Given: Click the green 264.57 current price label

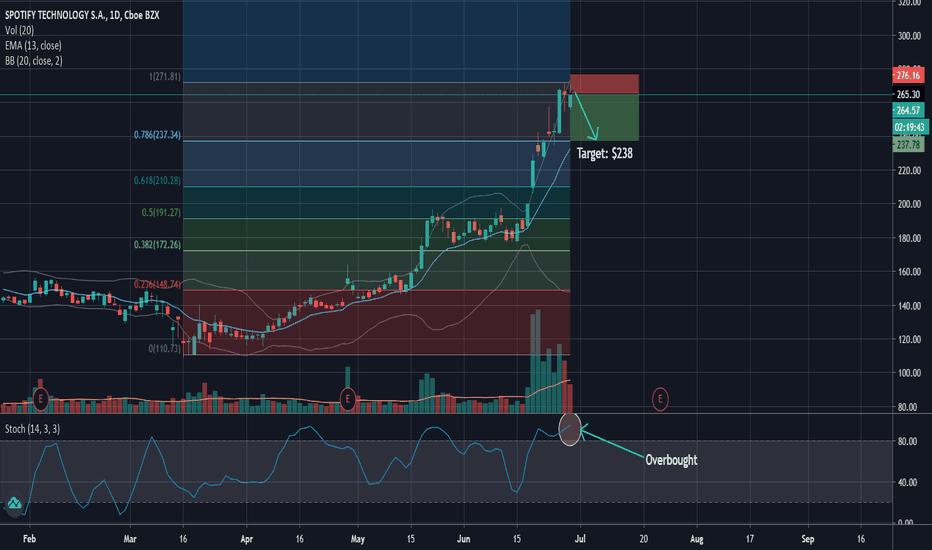Looking at the screenshot, I should coord(908,110).
